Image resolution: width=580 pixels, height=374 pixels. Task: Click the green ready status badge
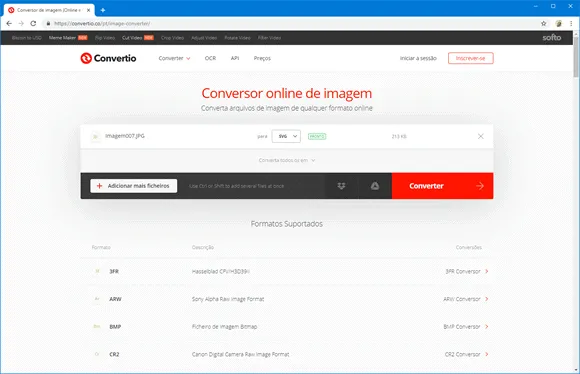[x=317, y=137]
